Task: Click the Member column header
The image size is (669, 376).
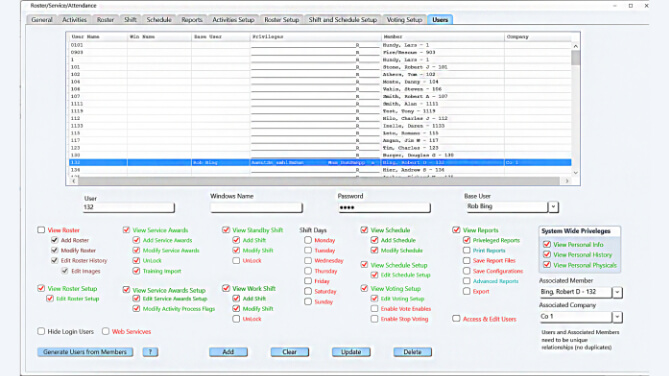Action: [442, 37]
